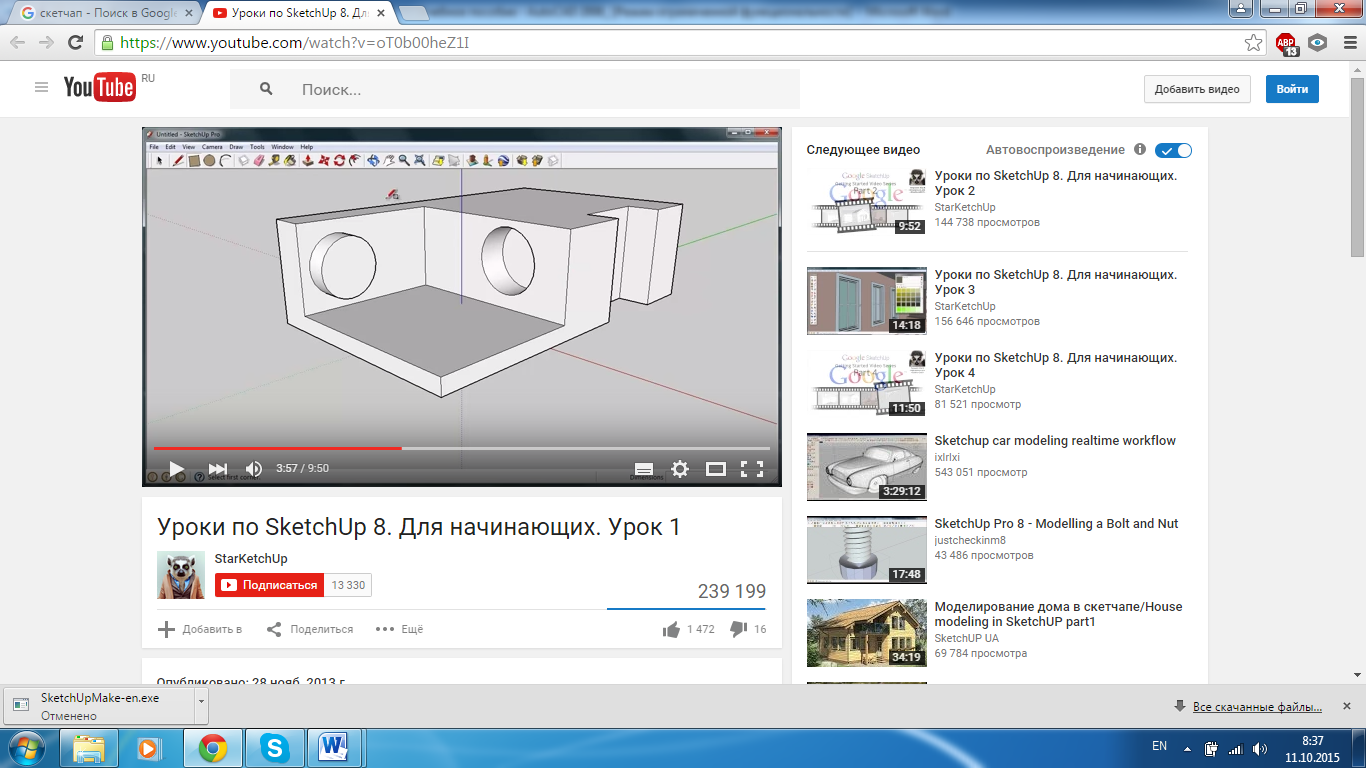Play the video

176,468
